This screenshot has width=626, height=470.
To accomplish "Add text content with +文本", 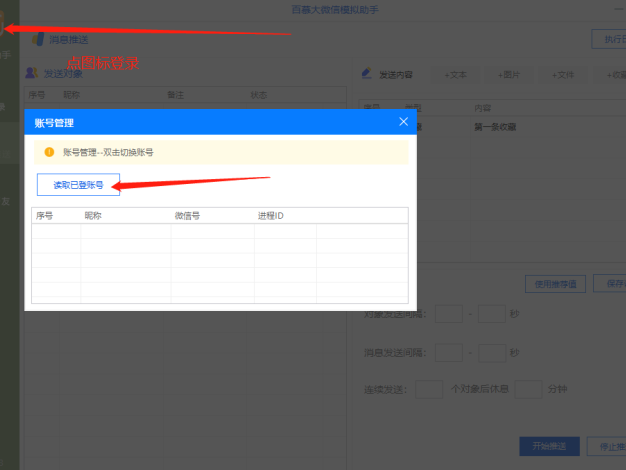I will tap(456, 75).
